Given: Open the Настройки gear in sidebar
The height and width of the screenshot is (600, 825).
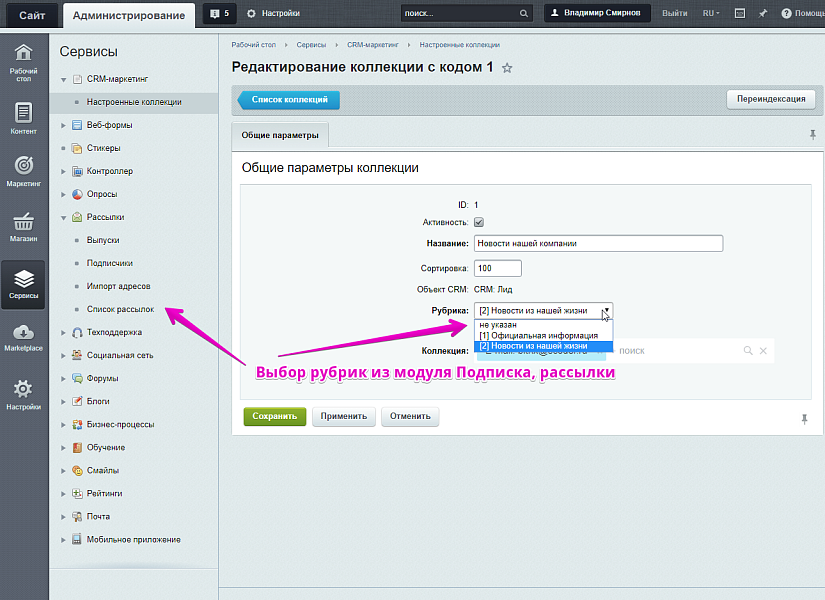Looking at the screenshot, I should 24,394.
